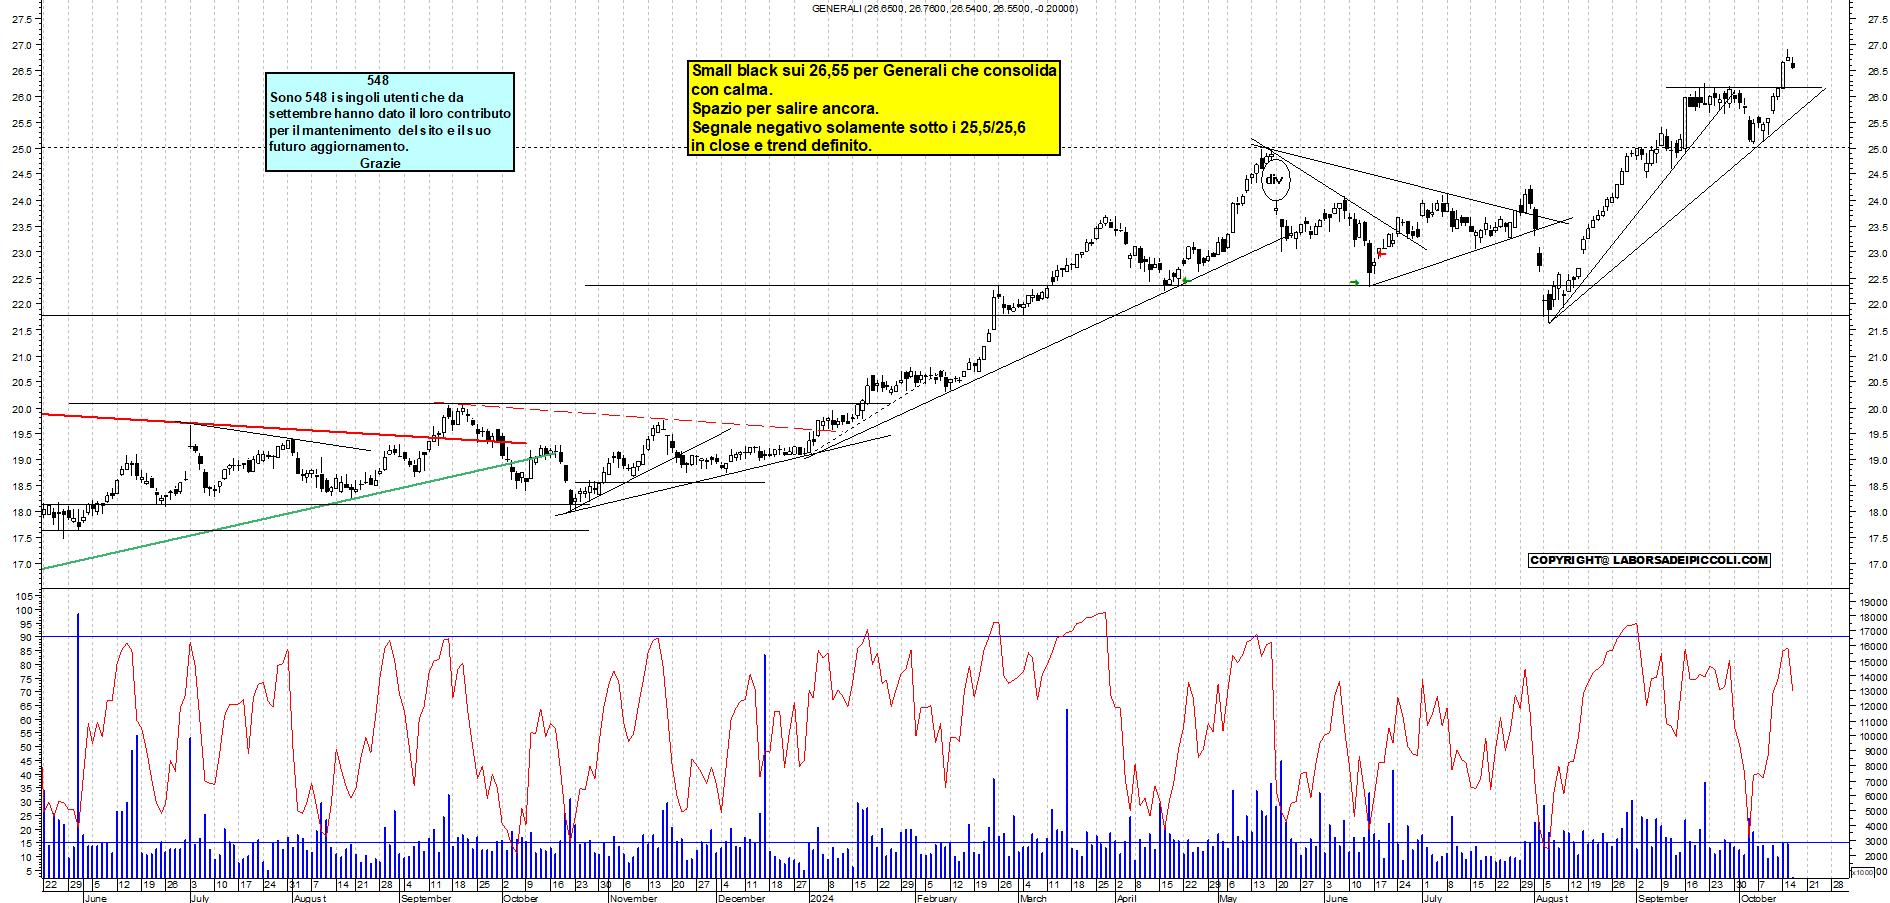Click the 'April' month label
This screenshot has width=1890, height=903.
click(x=1126, y=898)
